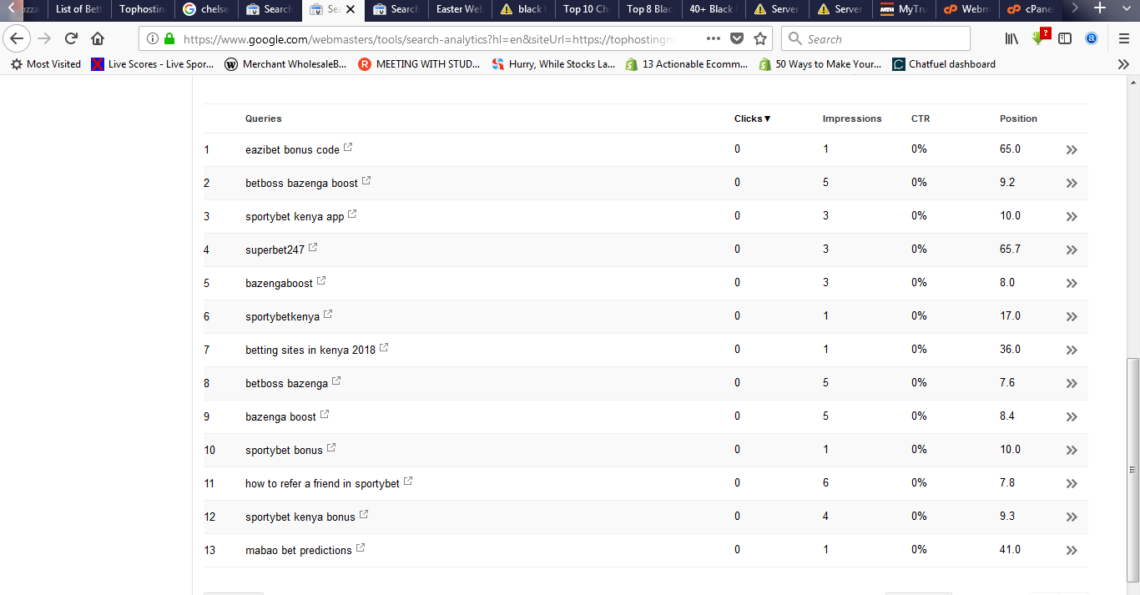Focus the address bar URL field

click(429, 39)
